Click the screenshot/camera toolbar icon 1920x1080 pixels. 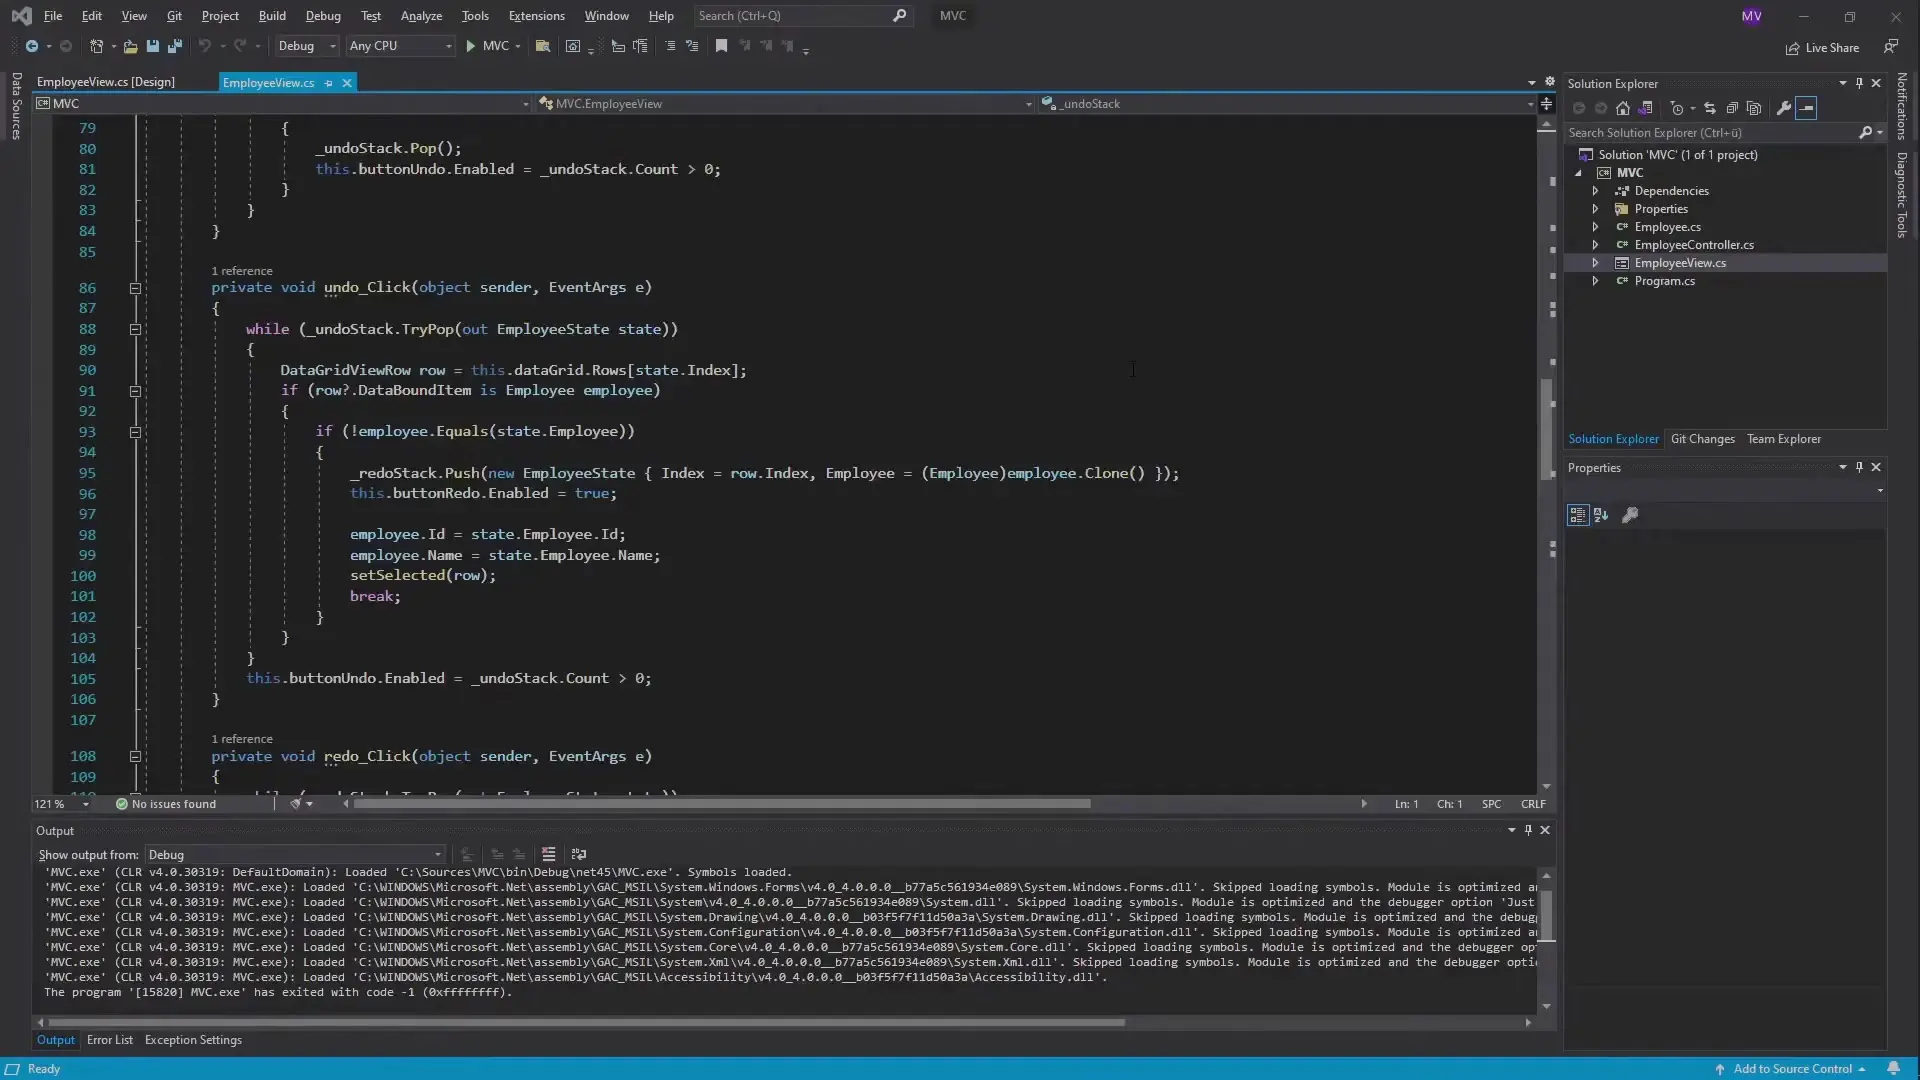pyautogui.click(x=573, y=46)
